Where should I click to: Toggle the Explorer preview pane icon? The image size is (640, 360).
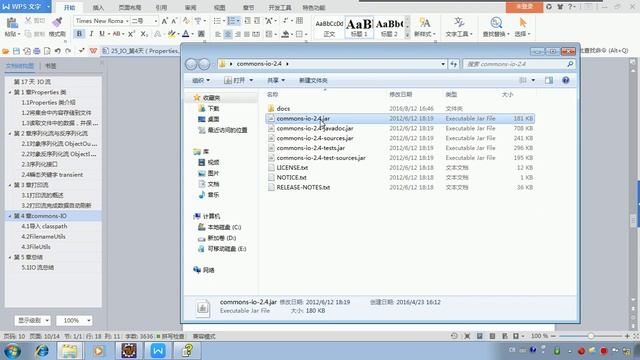coord(549,80)
